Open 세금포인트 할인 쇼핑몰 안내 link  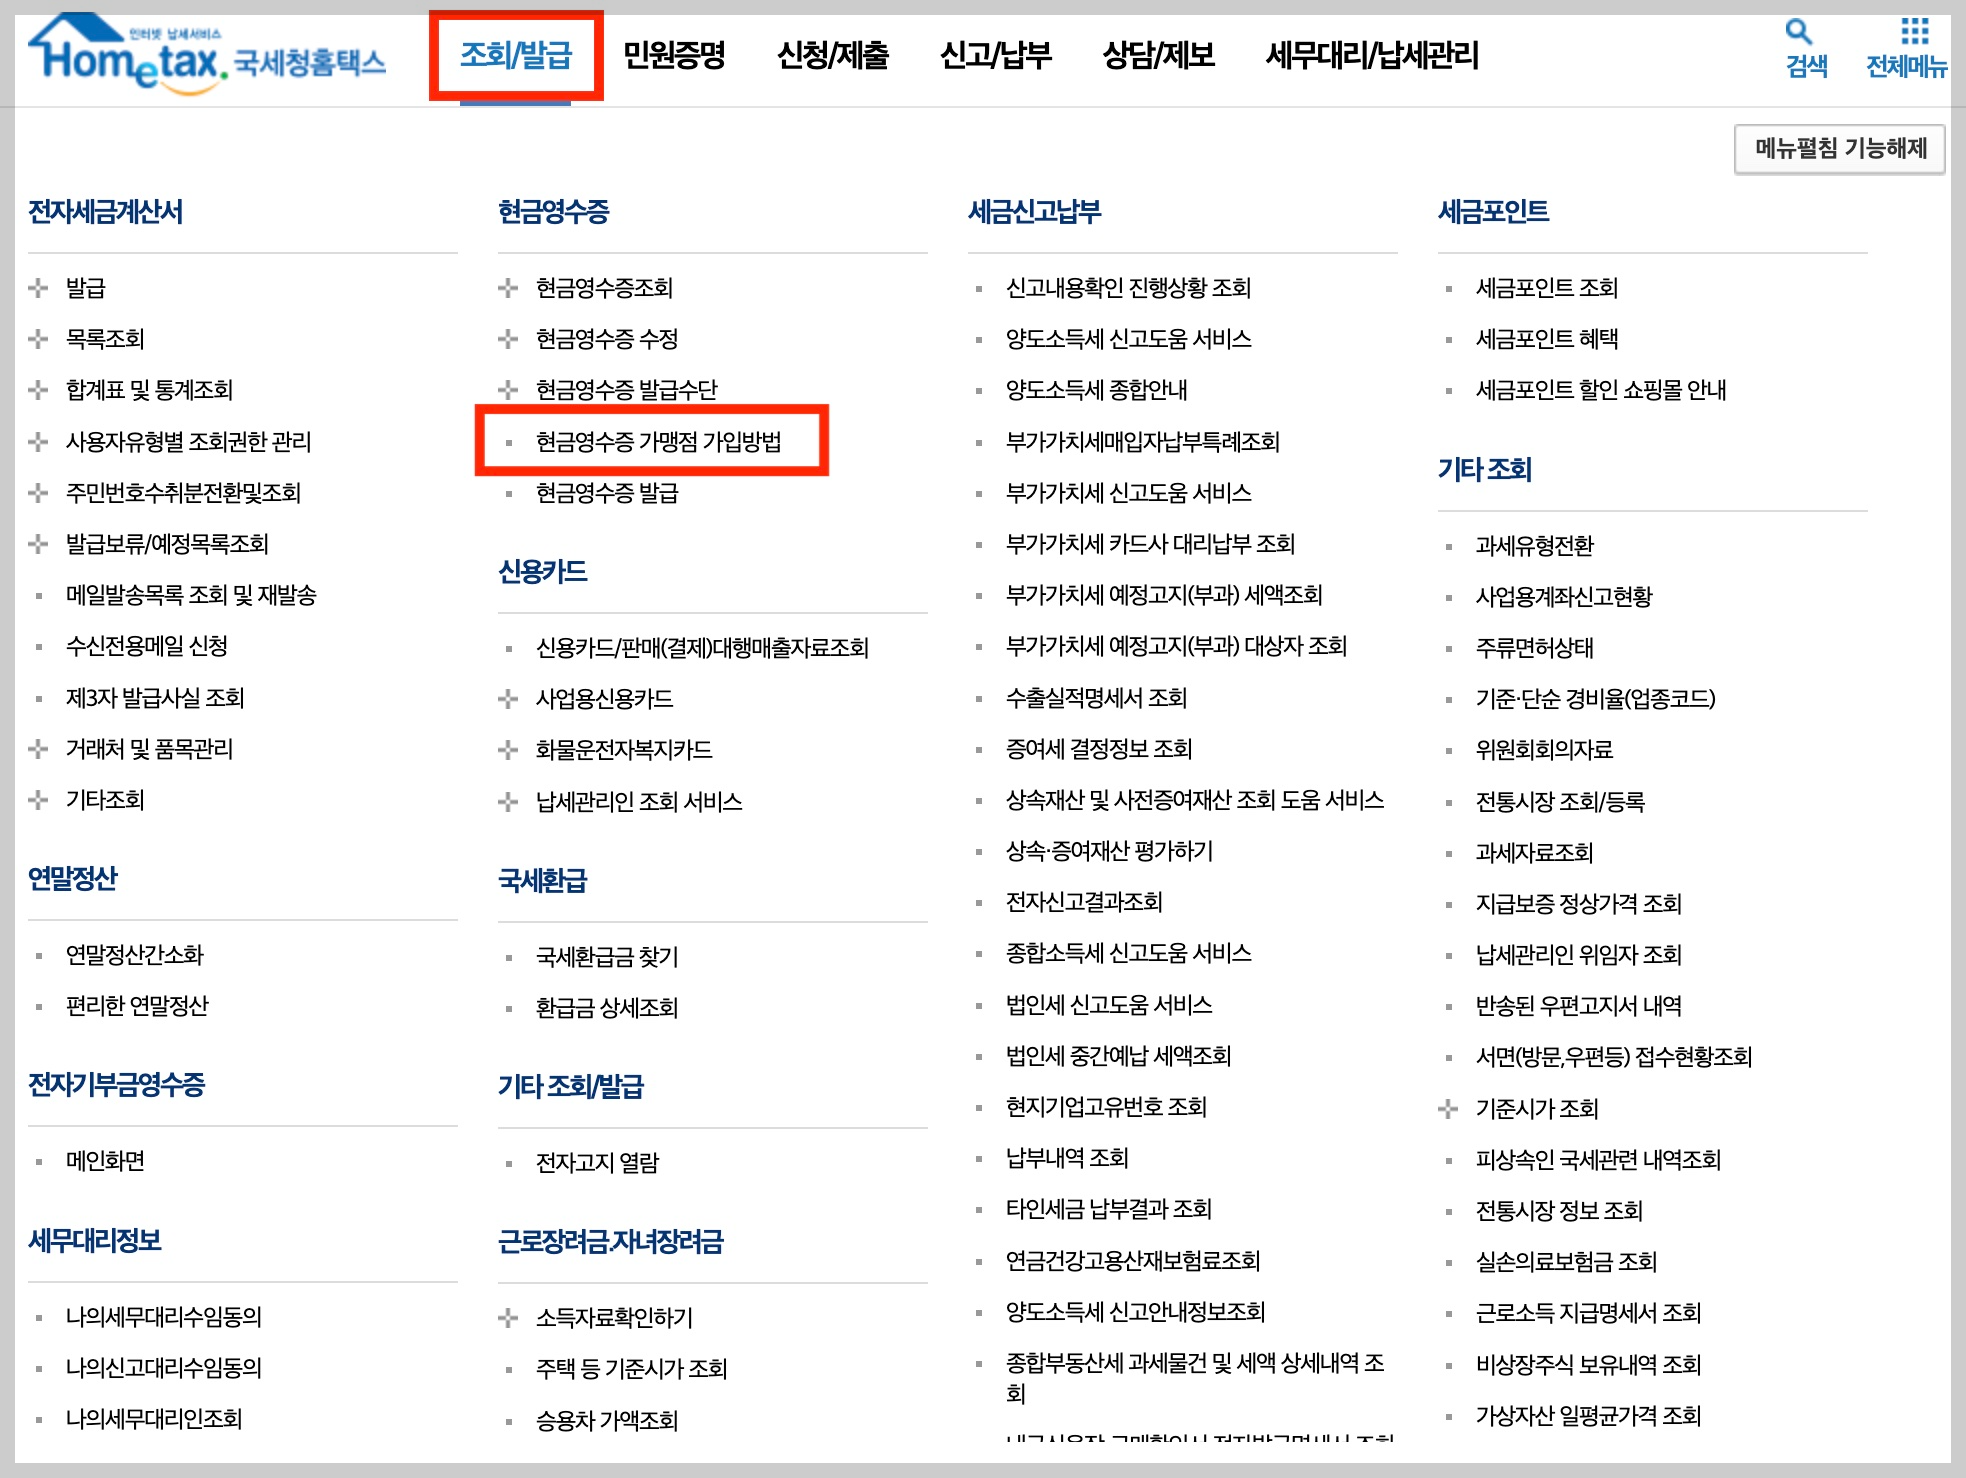pos(1601,390)
